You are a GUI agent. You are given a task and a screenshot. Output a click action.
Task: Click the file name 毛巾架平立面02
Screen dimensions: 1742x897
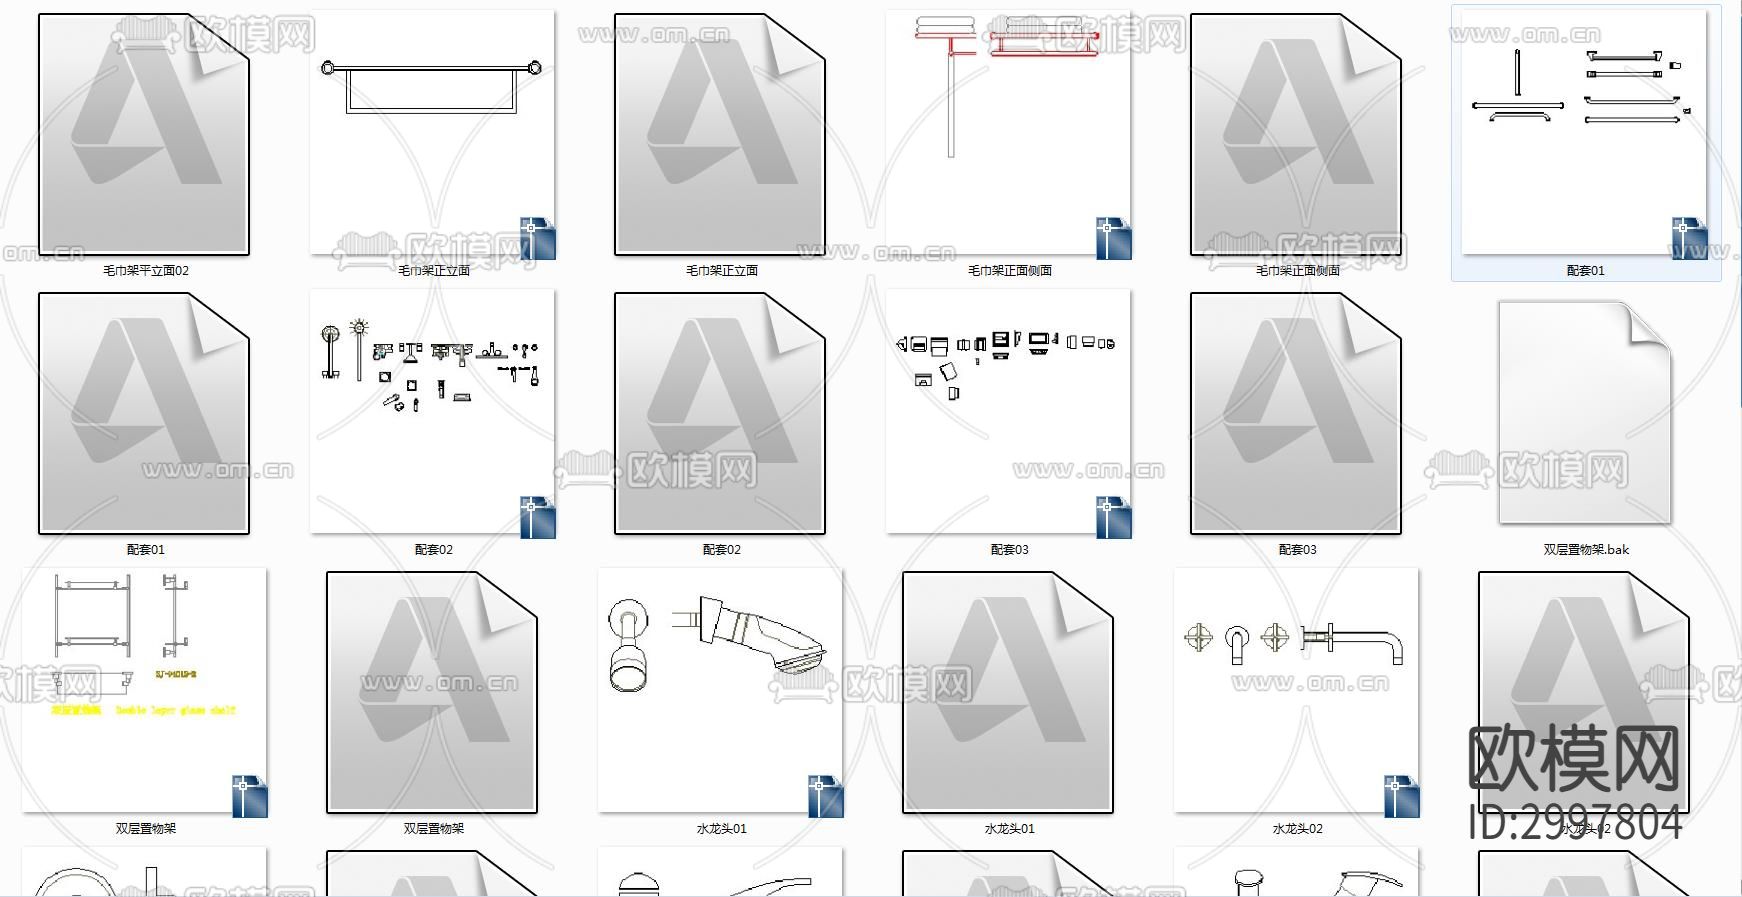pyautogui.click(x=146, y=271)
